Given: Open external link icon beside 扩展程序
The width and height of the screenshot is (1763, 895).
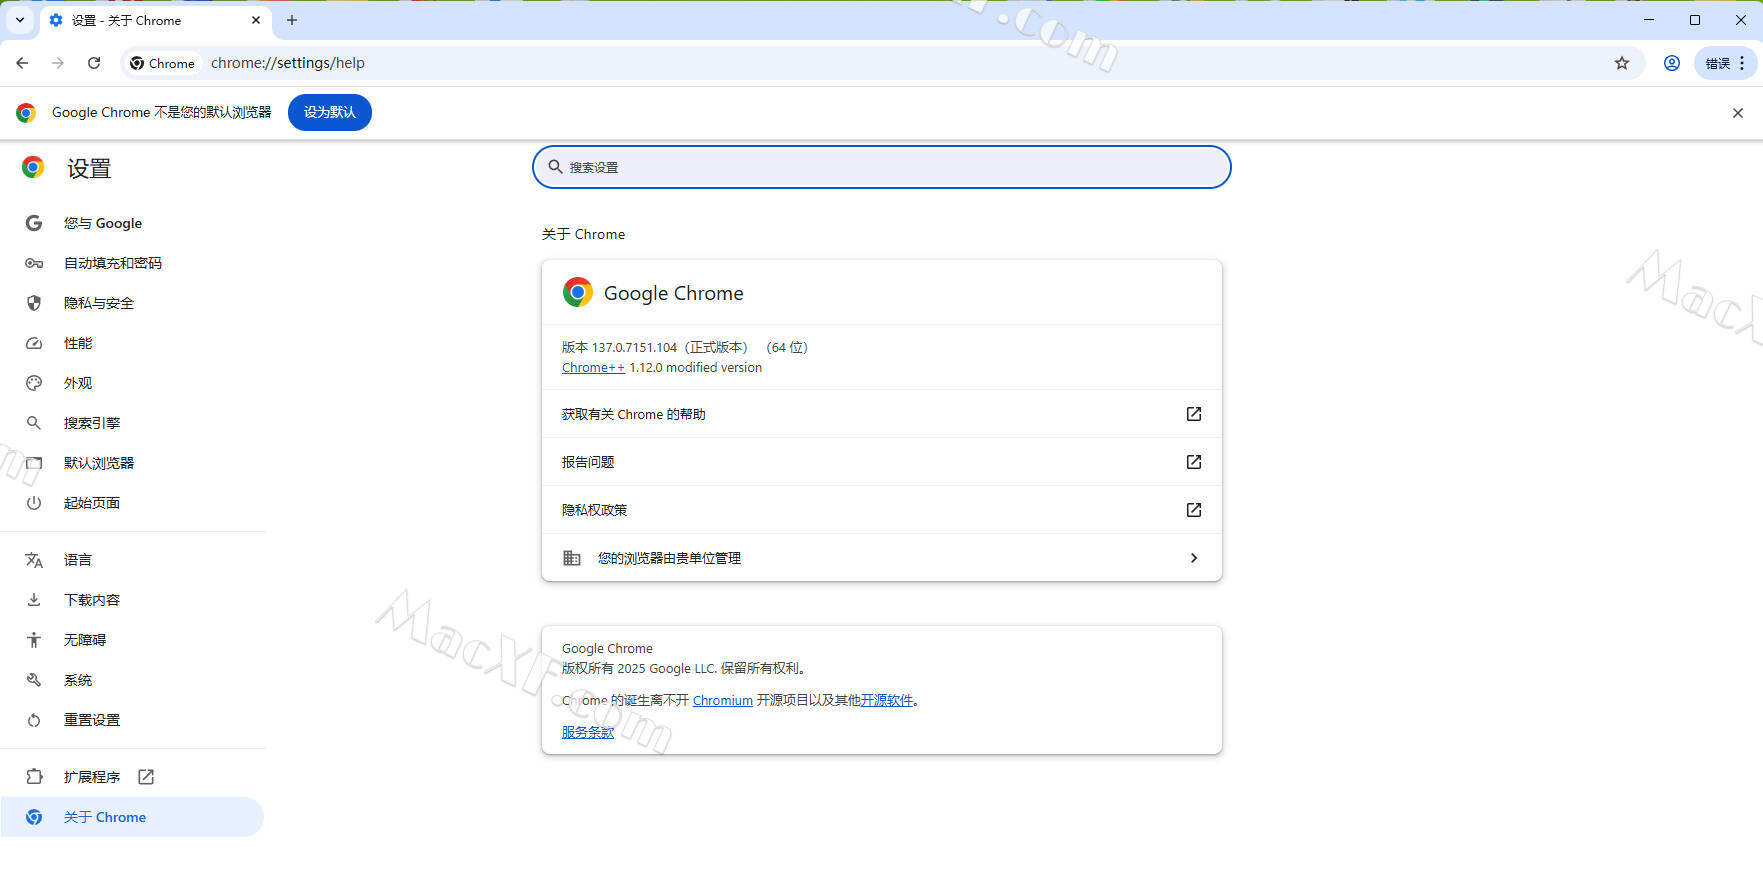Looking at the screenshot, I should click(x=146, y=777).
